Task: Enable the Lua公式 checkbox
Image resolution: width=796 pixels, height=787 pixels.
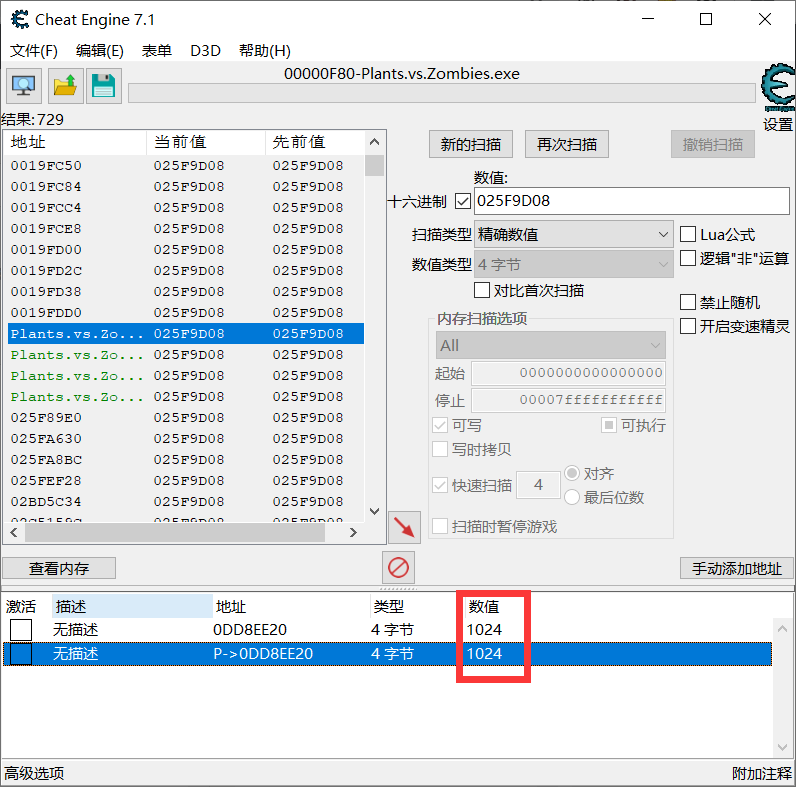Action: 688,234
